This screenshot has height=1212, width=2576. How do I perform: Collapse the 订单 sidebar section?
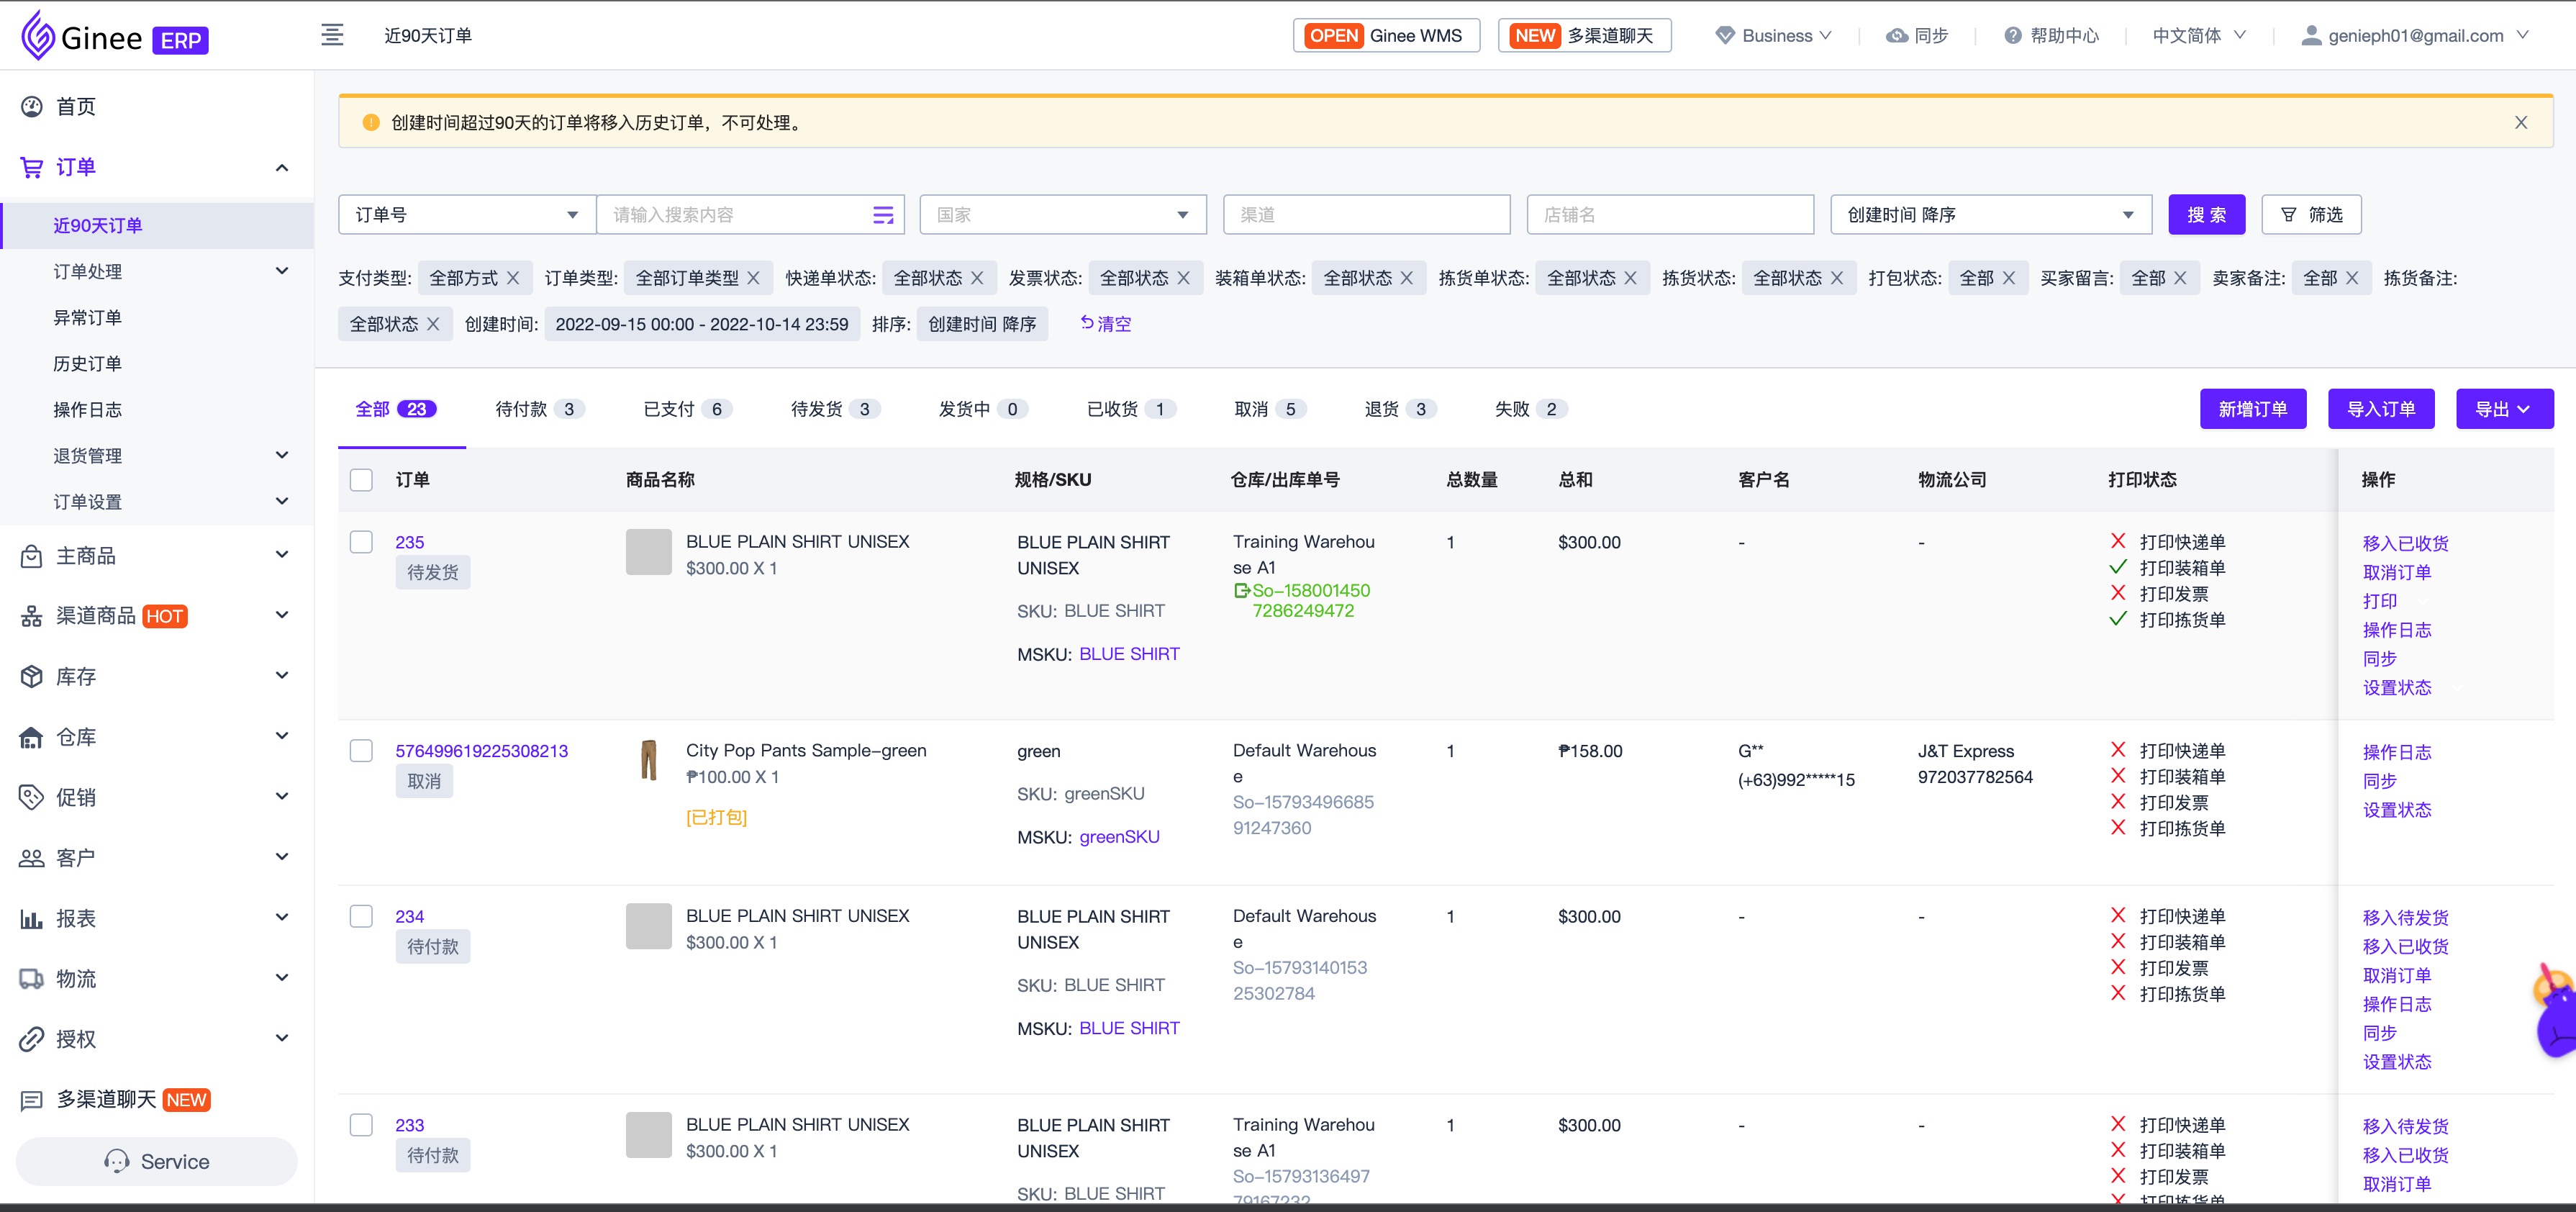[x=281, y=167]
